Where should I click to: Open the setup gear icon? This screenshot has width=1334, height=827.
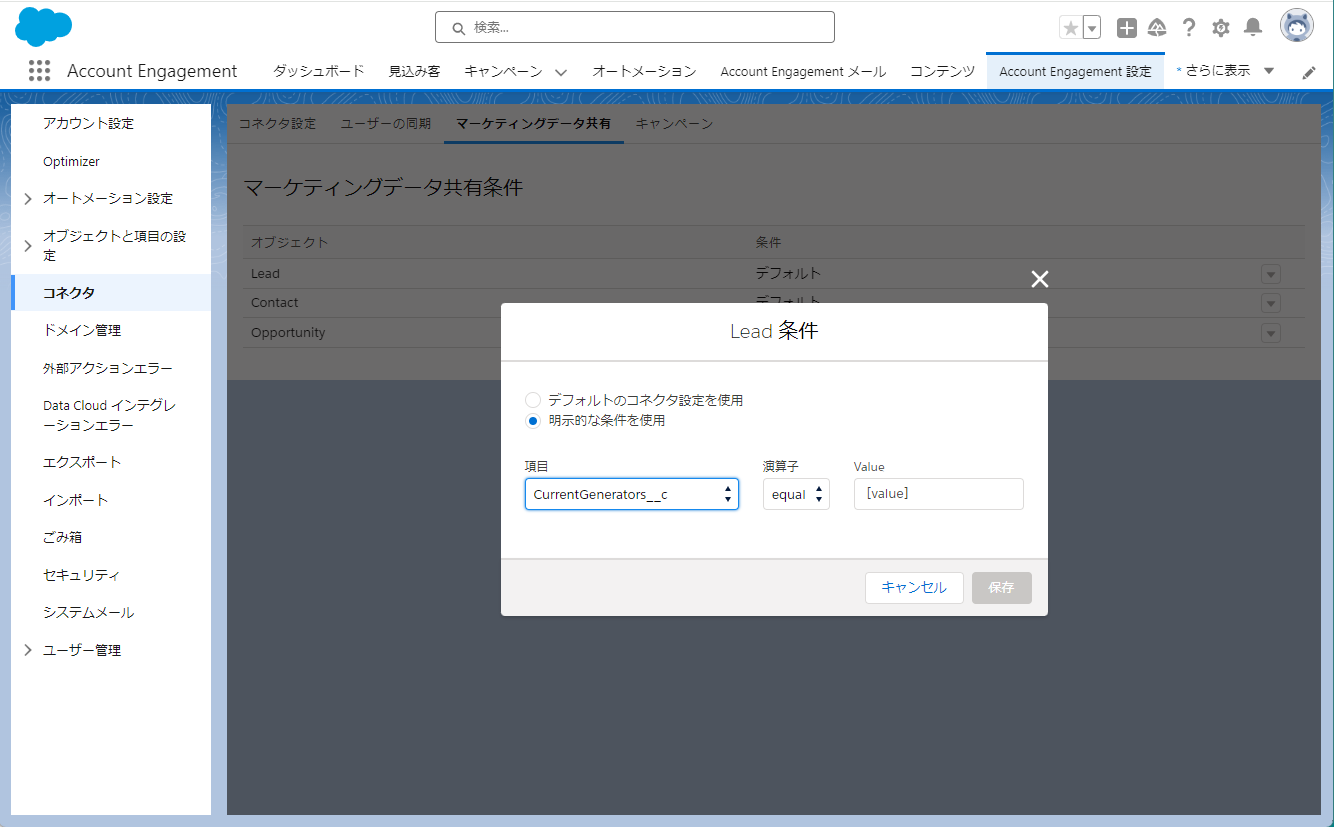(x=1221, y=28)
